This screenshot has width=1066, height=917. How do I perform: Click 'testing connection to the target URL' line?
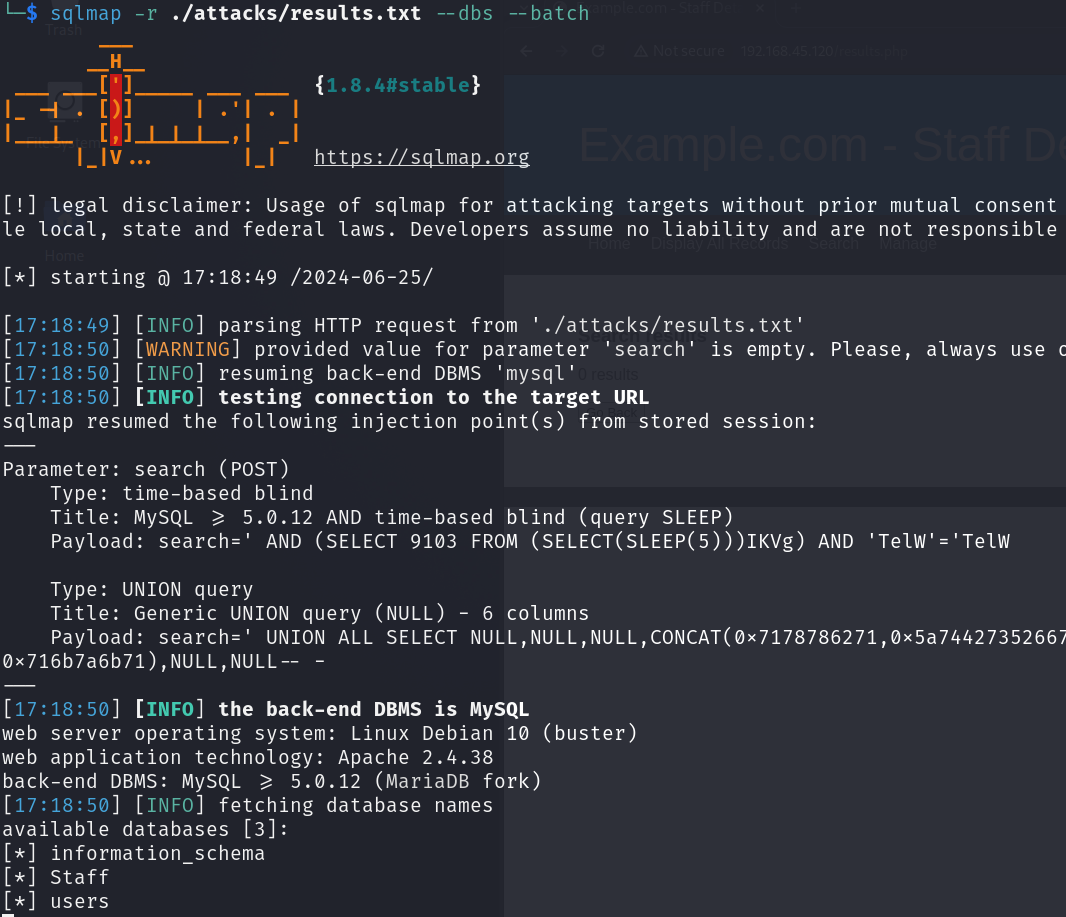[326, 397]
